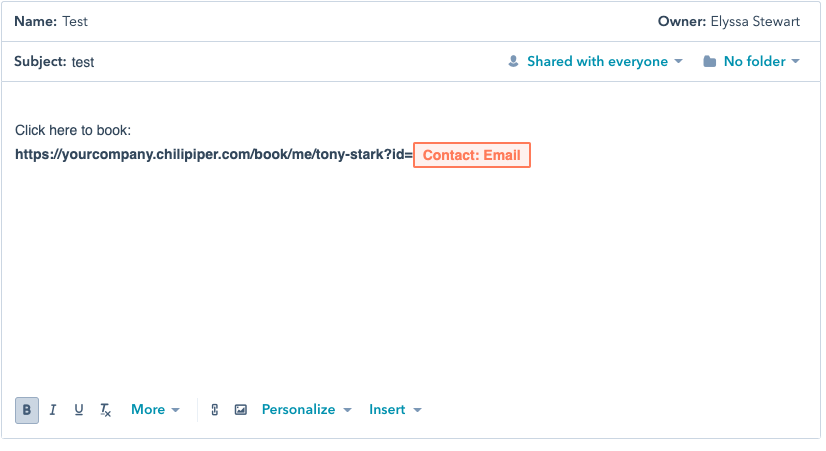Click the arrow beside No folder

[x=795, y=62]
